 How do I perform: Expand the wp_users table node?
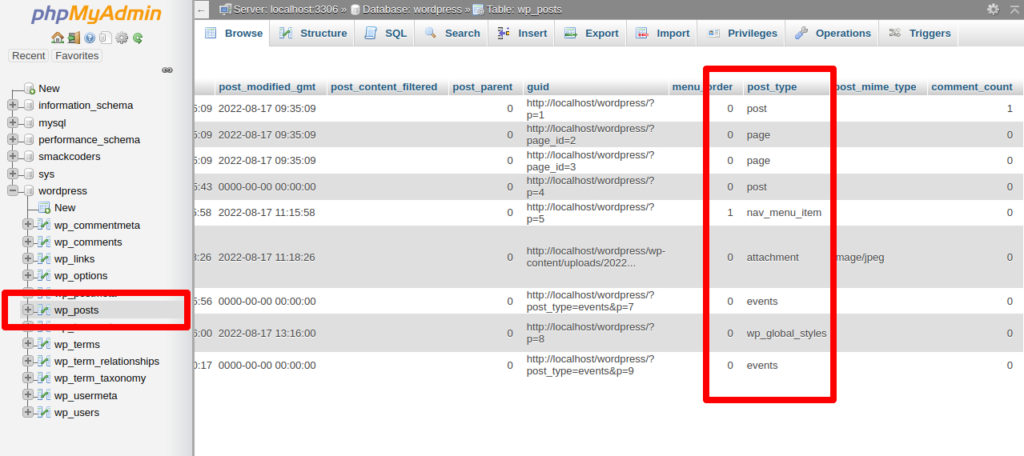click(28, 412)
